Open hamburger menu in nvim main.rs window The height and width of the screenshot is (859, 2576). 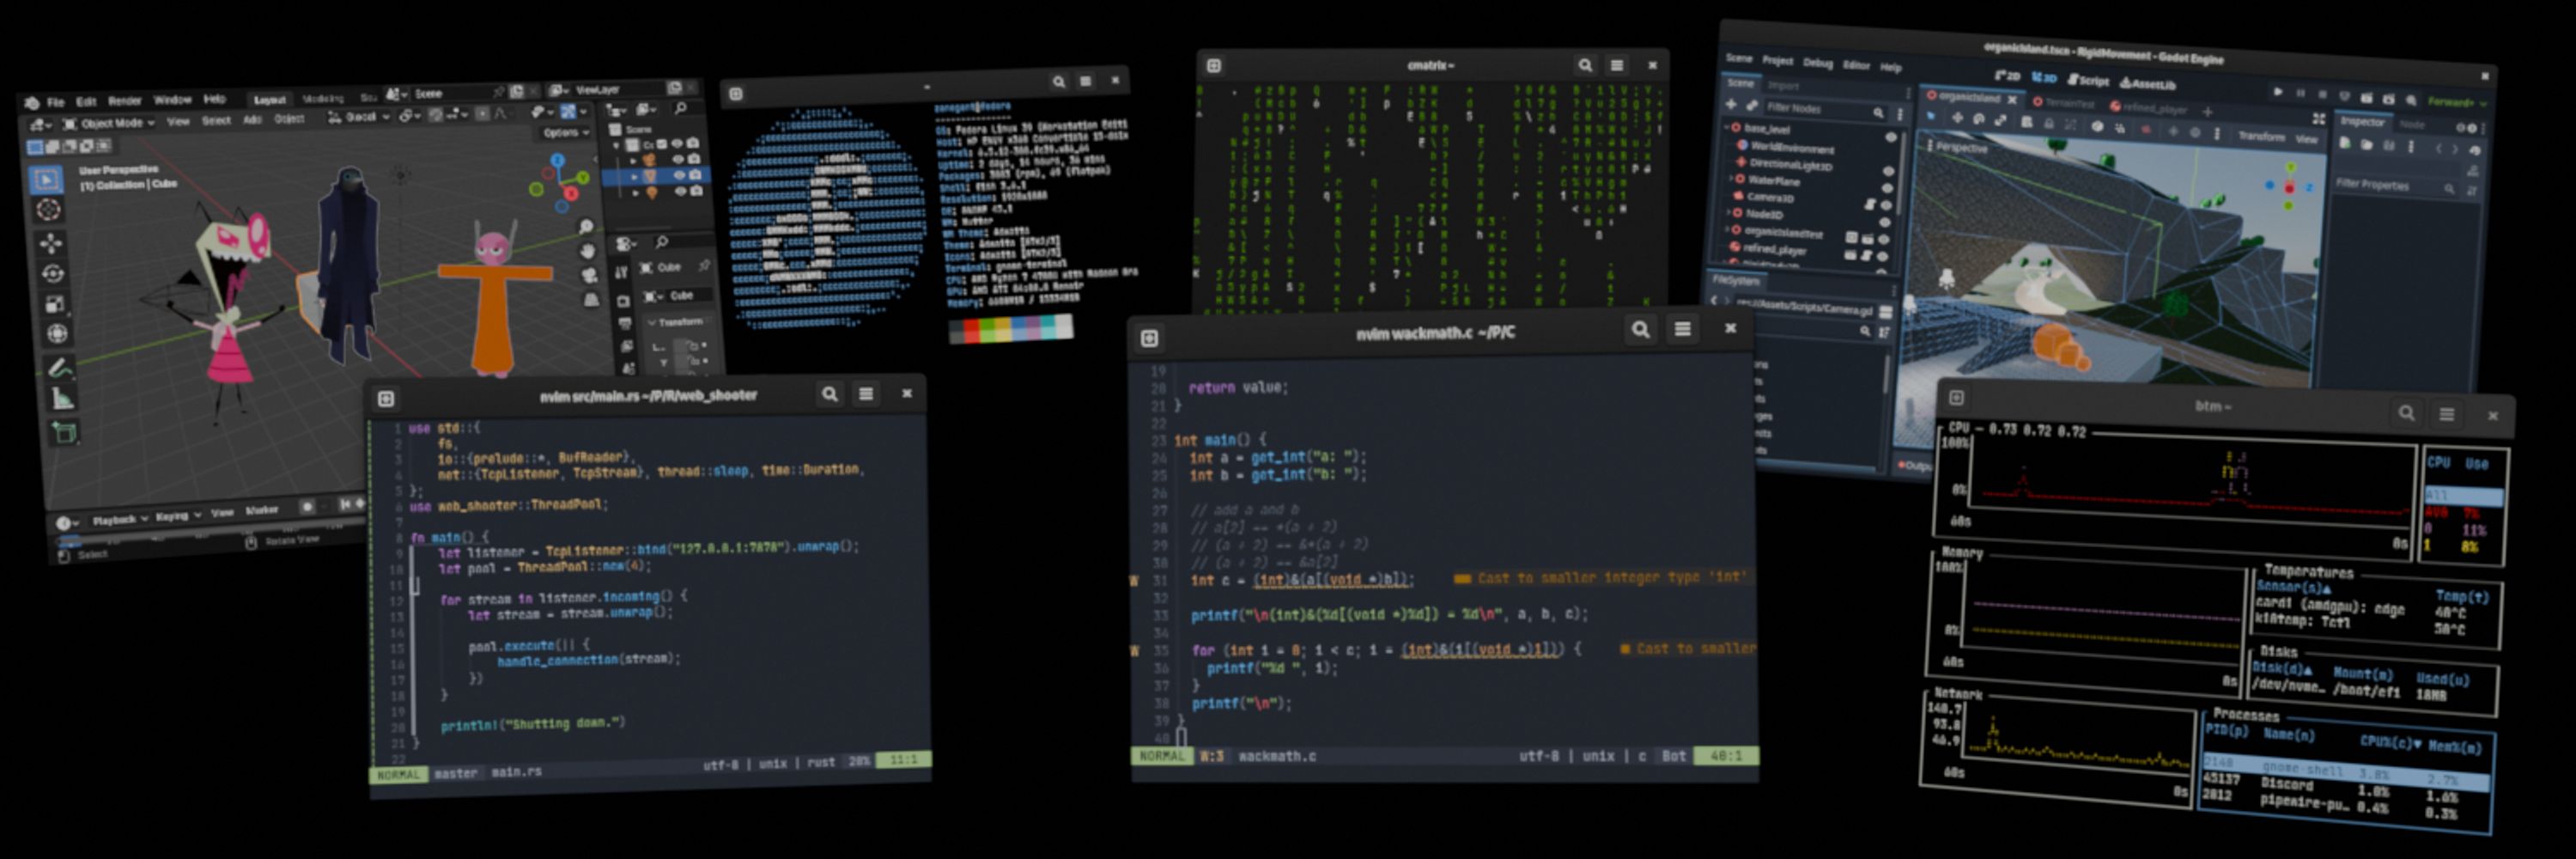(866, 394)
